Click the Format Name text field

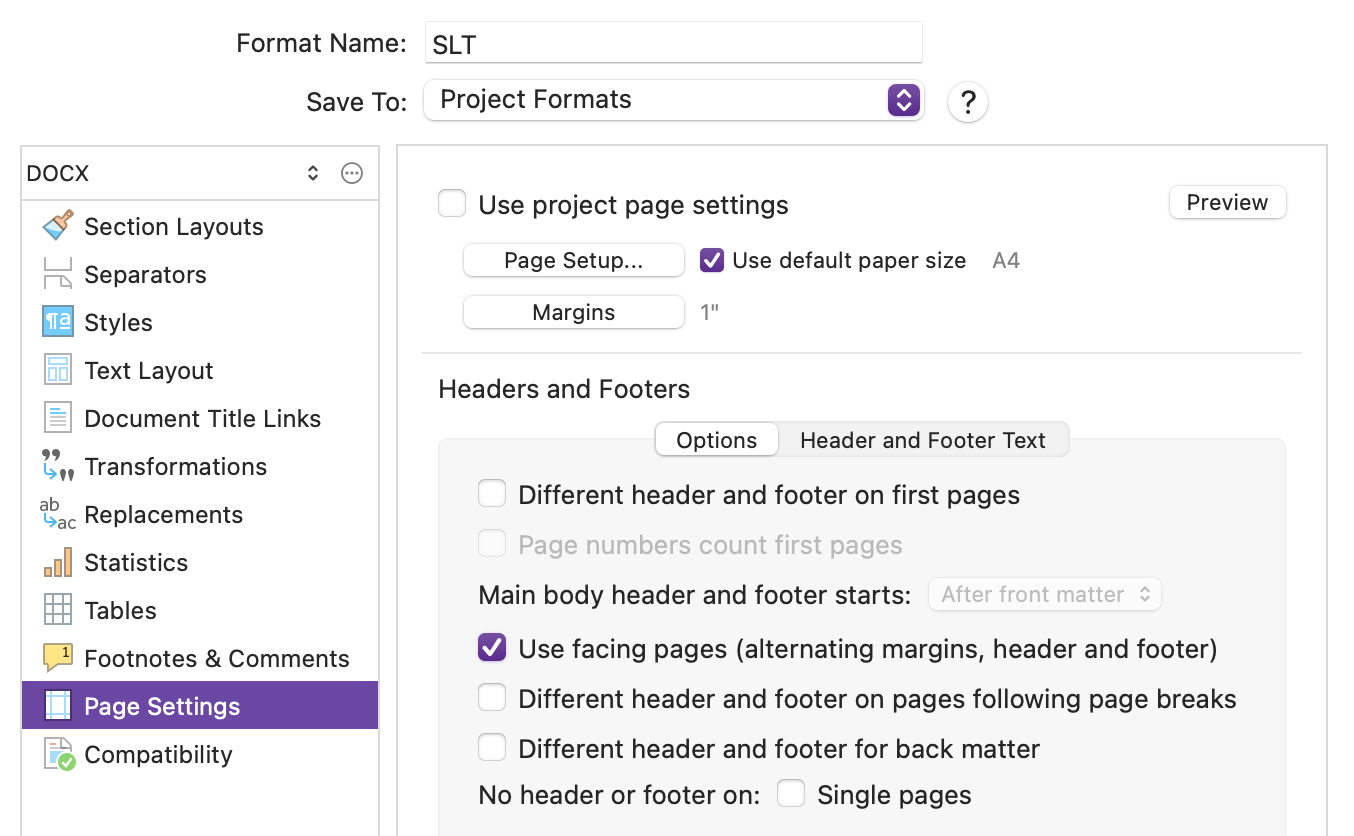(x=673, y=43)
